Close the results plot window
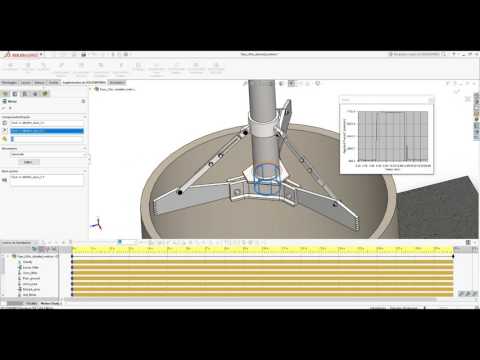This screenshot has width=480, height=360. 430,100
